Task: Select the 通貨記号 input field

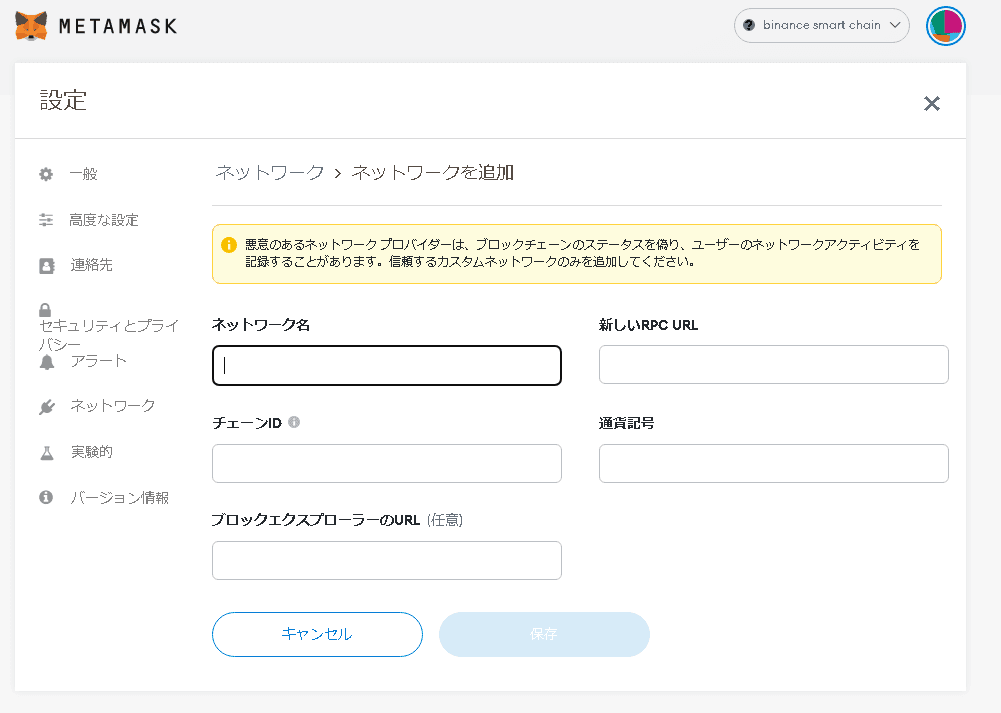Action: (x=772, y=463)
